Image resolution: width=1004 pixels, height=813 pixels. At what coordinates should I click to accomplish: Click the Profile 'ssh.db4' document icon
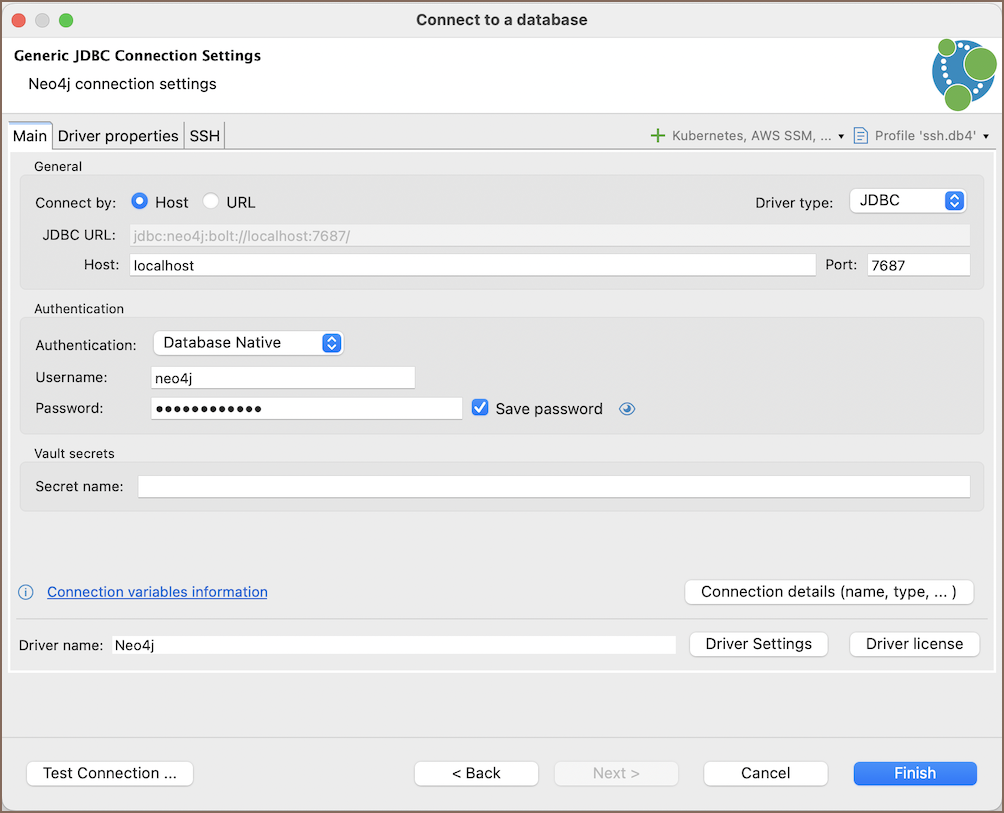click(x=860, y=136)
